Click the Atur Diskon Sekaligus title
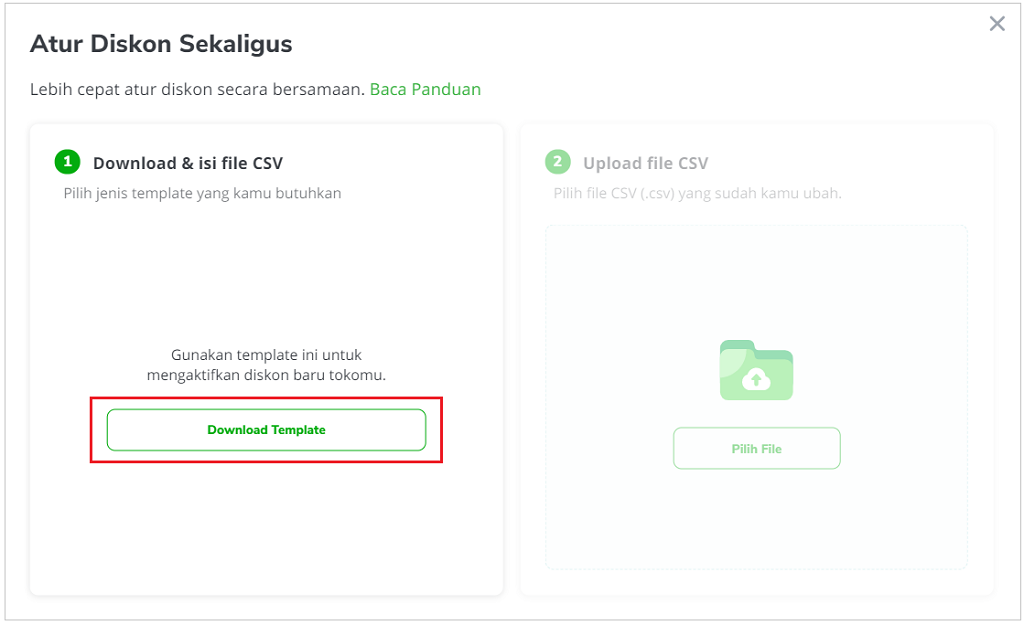1024x625 pixels. coord(161,44)
